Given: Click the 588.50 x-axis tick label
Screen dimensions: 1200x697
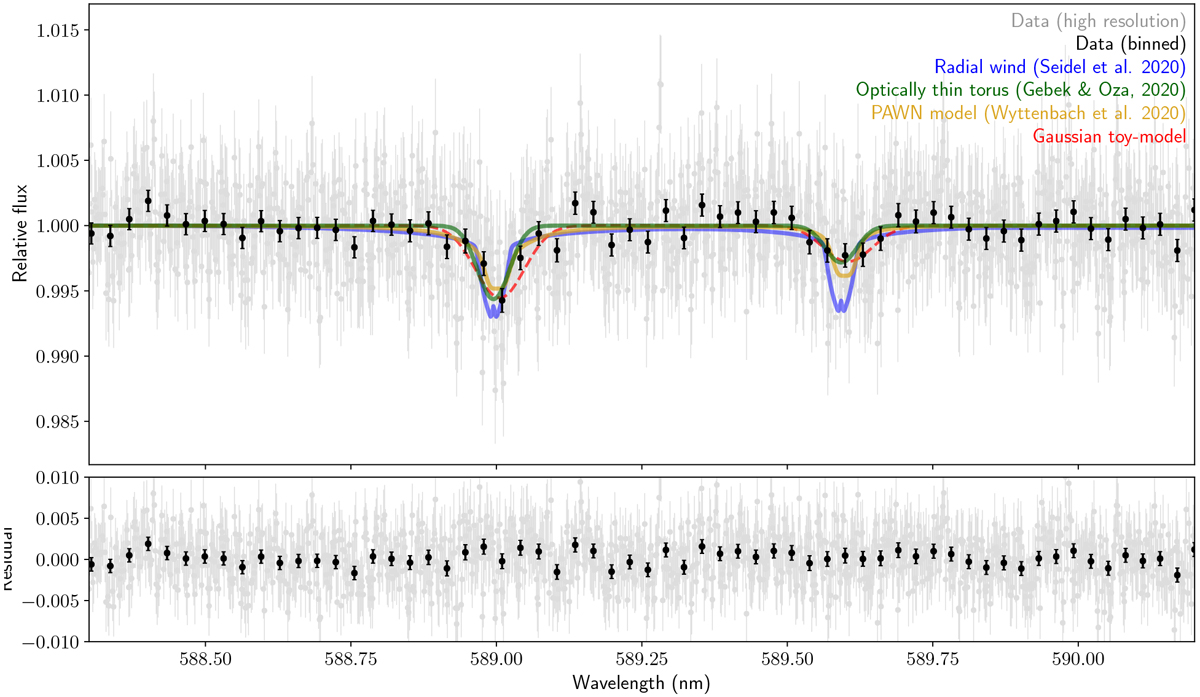Looking at the screenshot, I should (x=205, y=660).
